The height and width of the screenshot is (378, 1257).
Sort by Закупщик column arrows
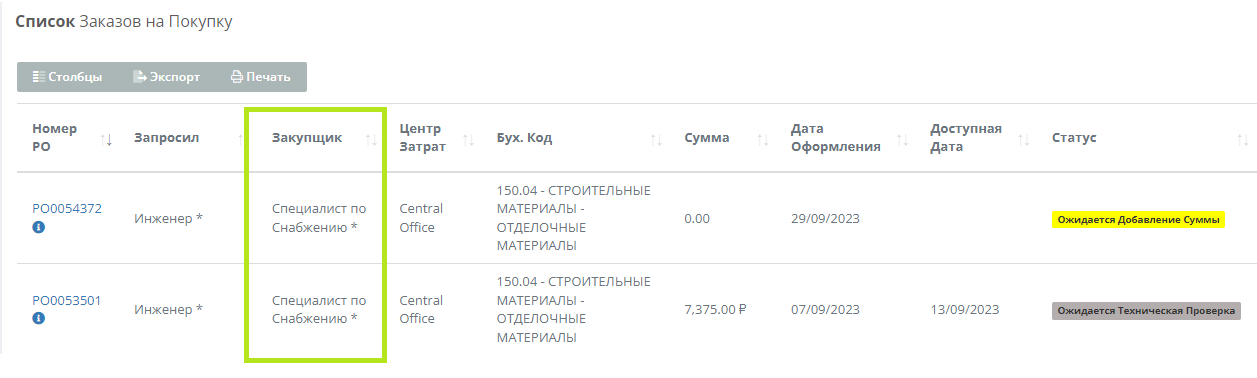coord(371,138)
